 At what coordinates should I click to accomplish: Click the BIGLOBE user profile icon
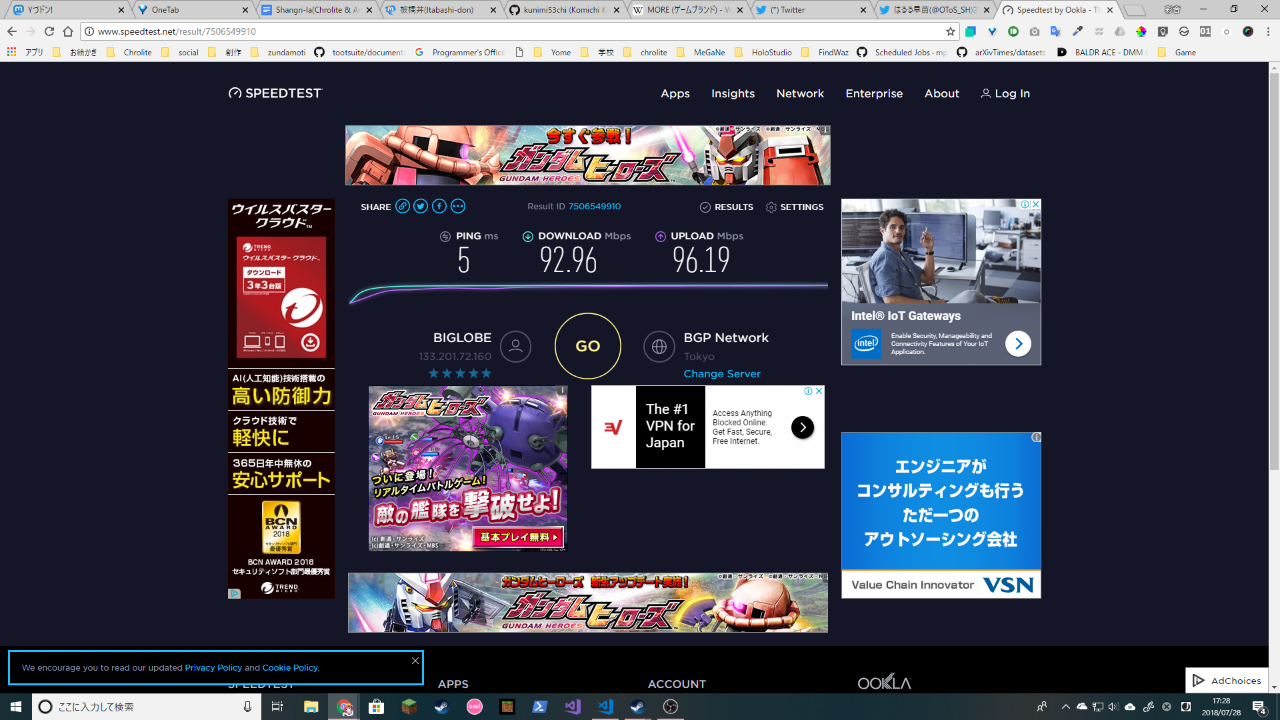pos(515,346)
